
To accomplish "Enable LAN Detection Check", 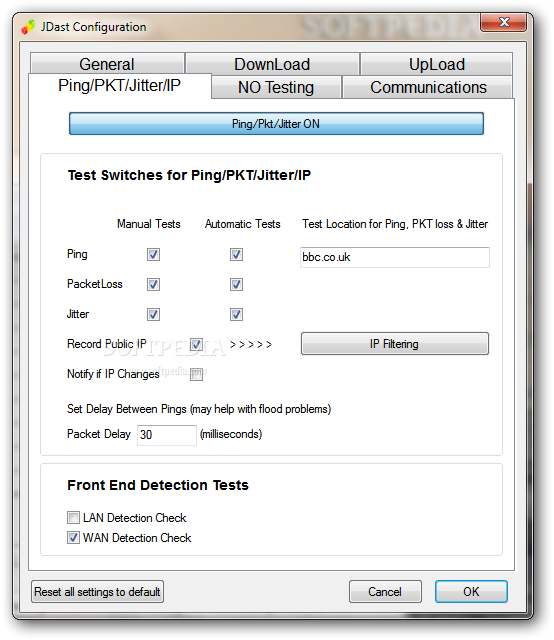I will [73, 518].
